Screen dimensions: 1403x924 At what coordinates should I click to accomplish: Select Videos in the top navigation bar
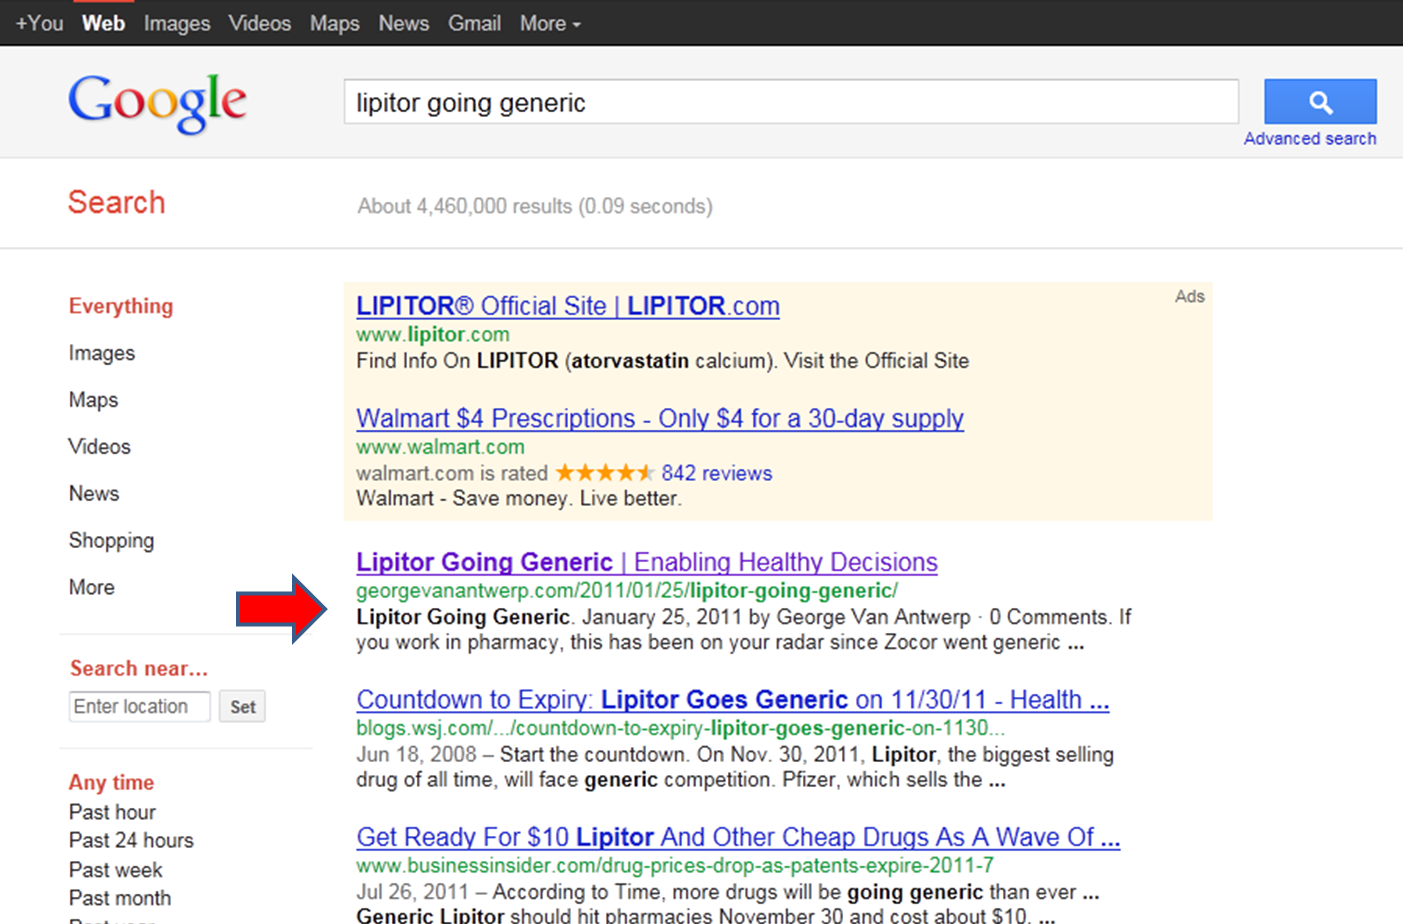click(259, 23)
